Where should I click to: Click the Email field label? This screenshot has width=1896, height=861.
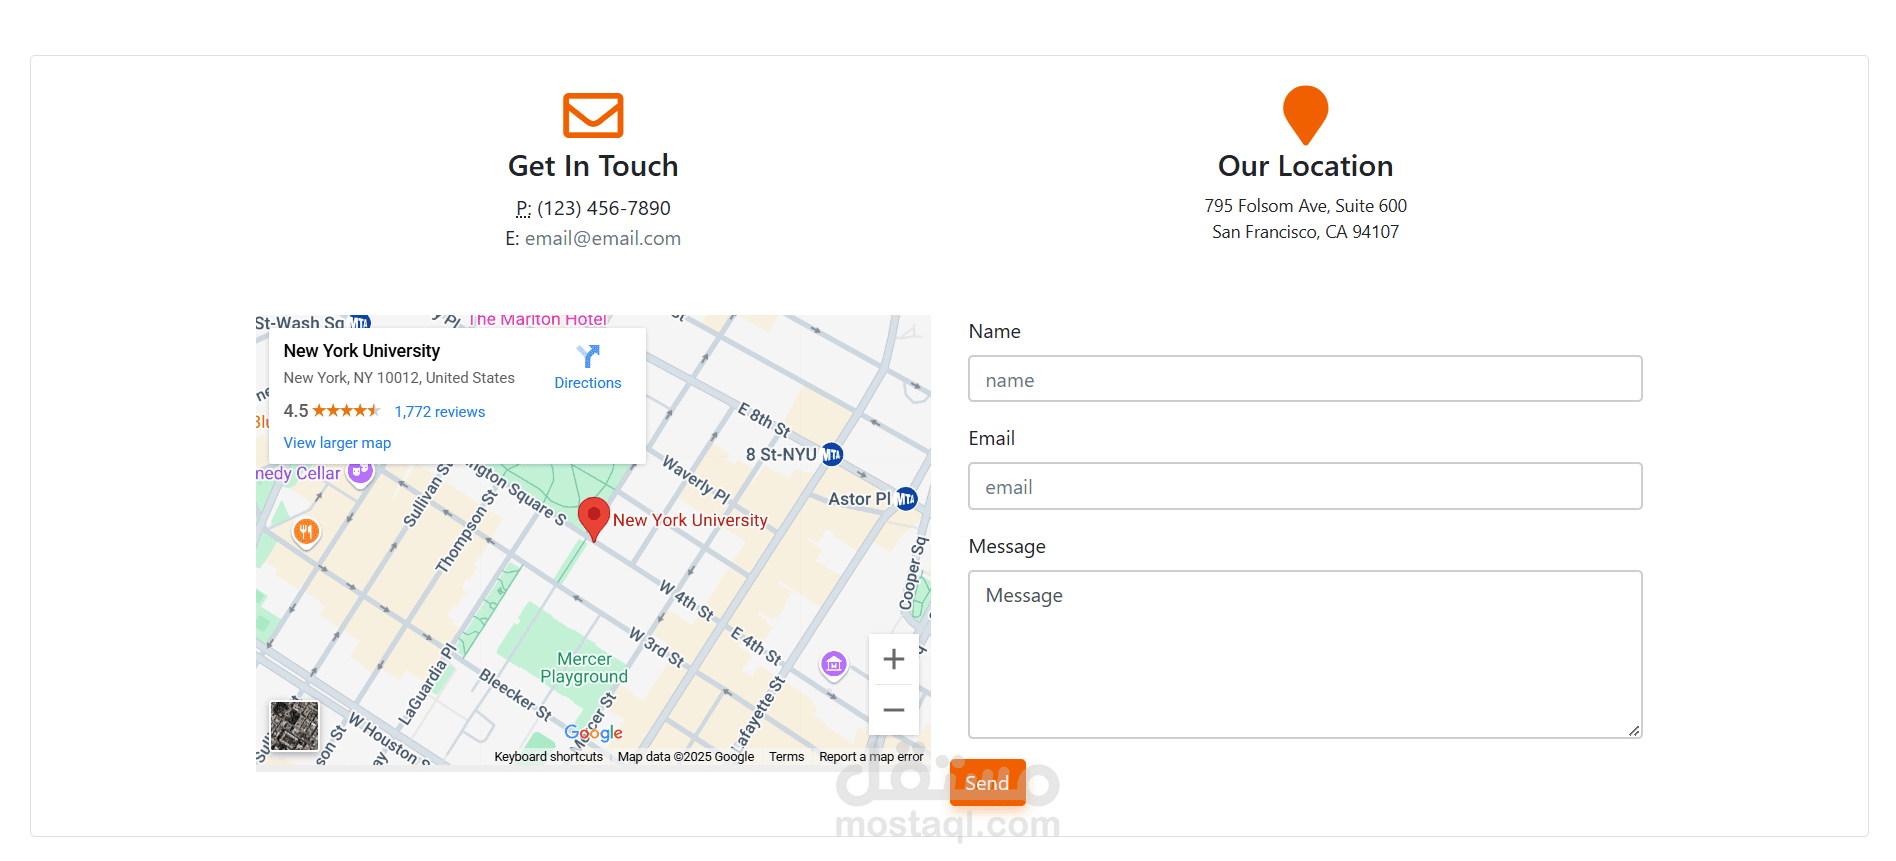992,439
